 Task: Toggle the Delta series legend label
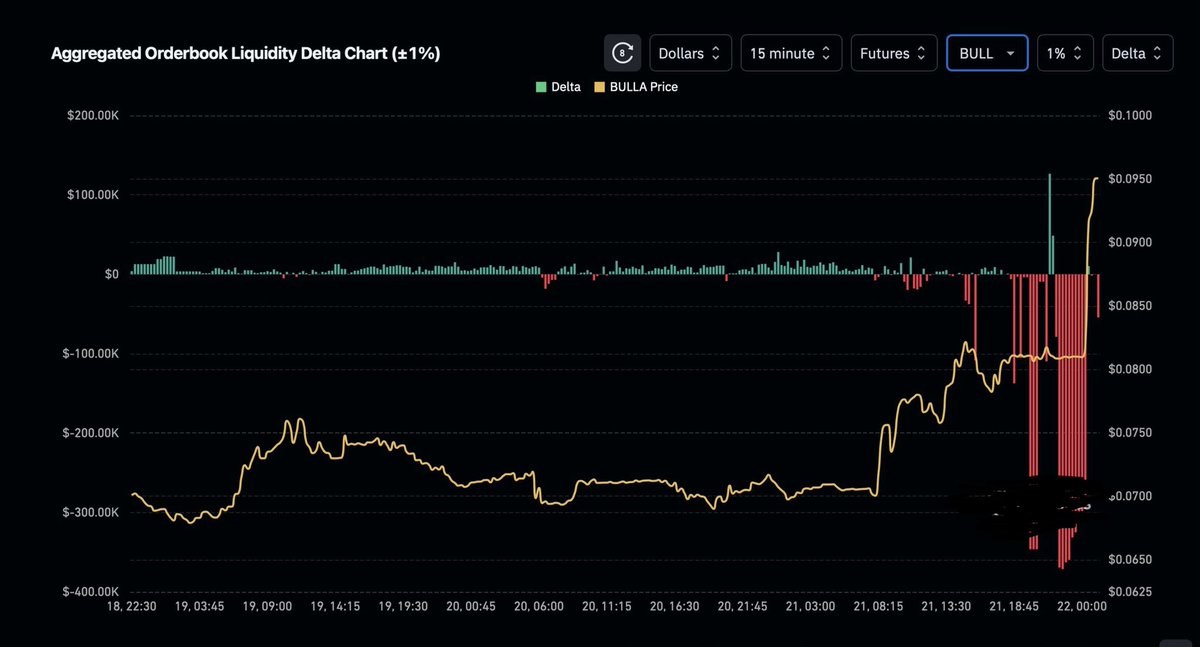click(x=566, y=87)
